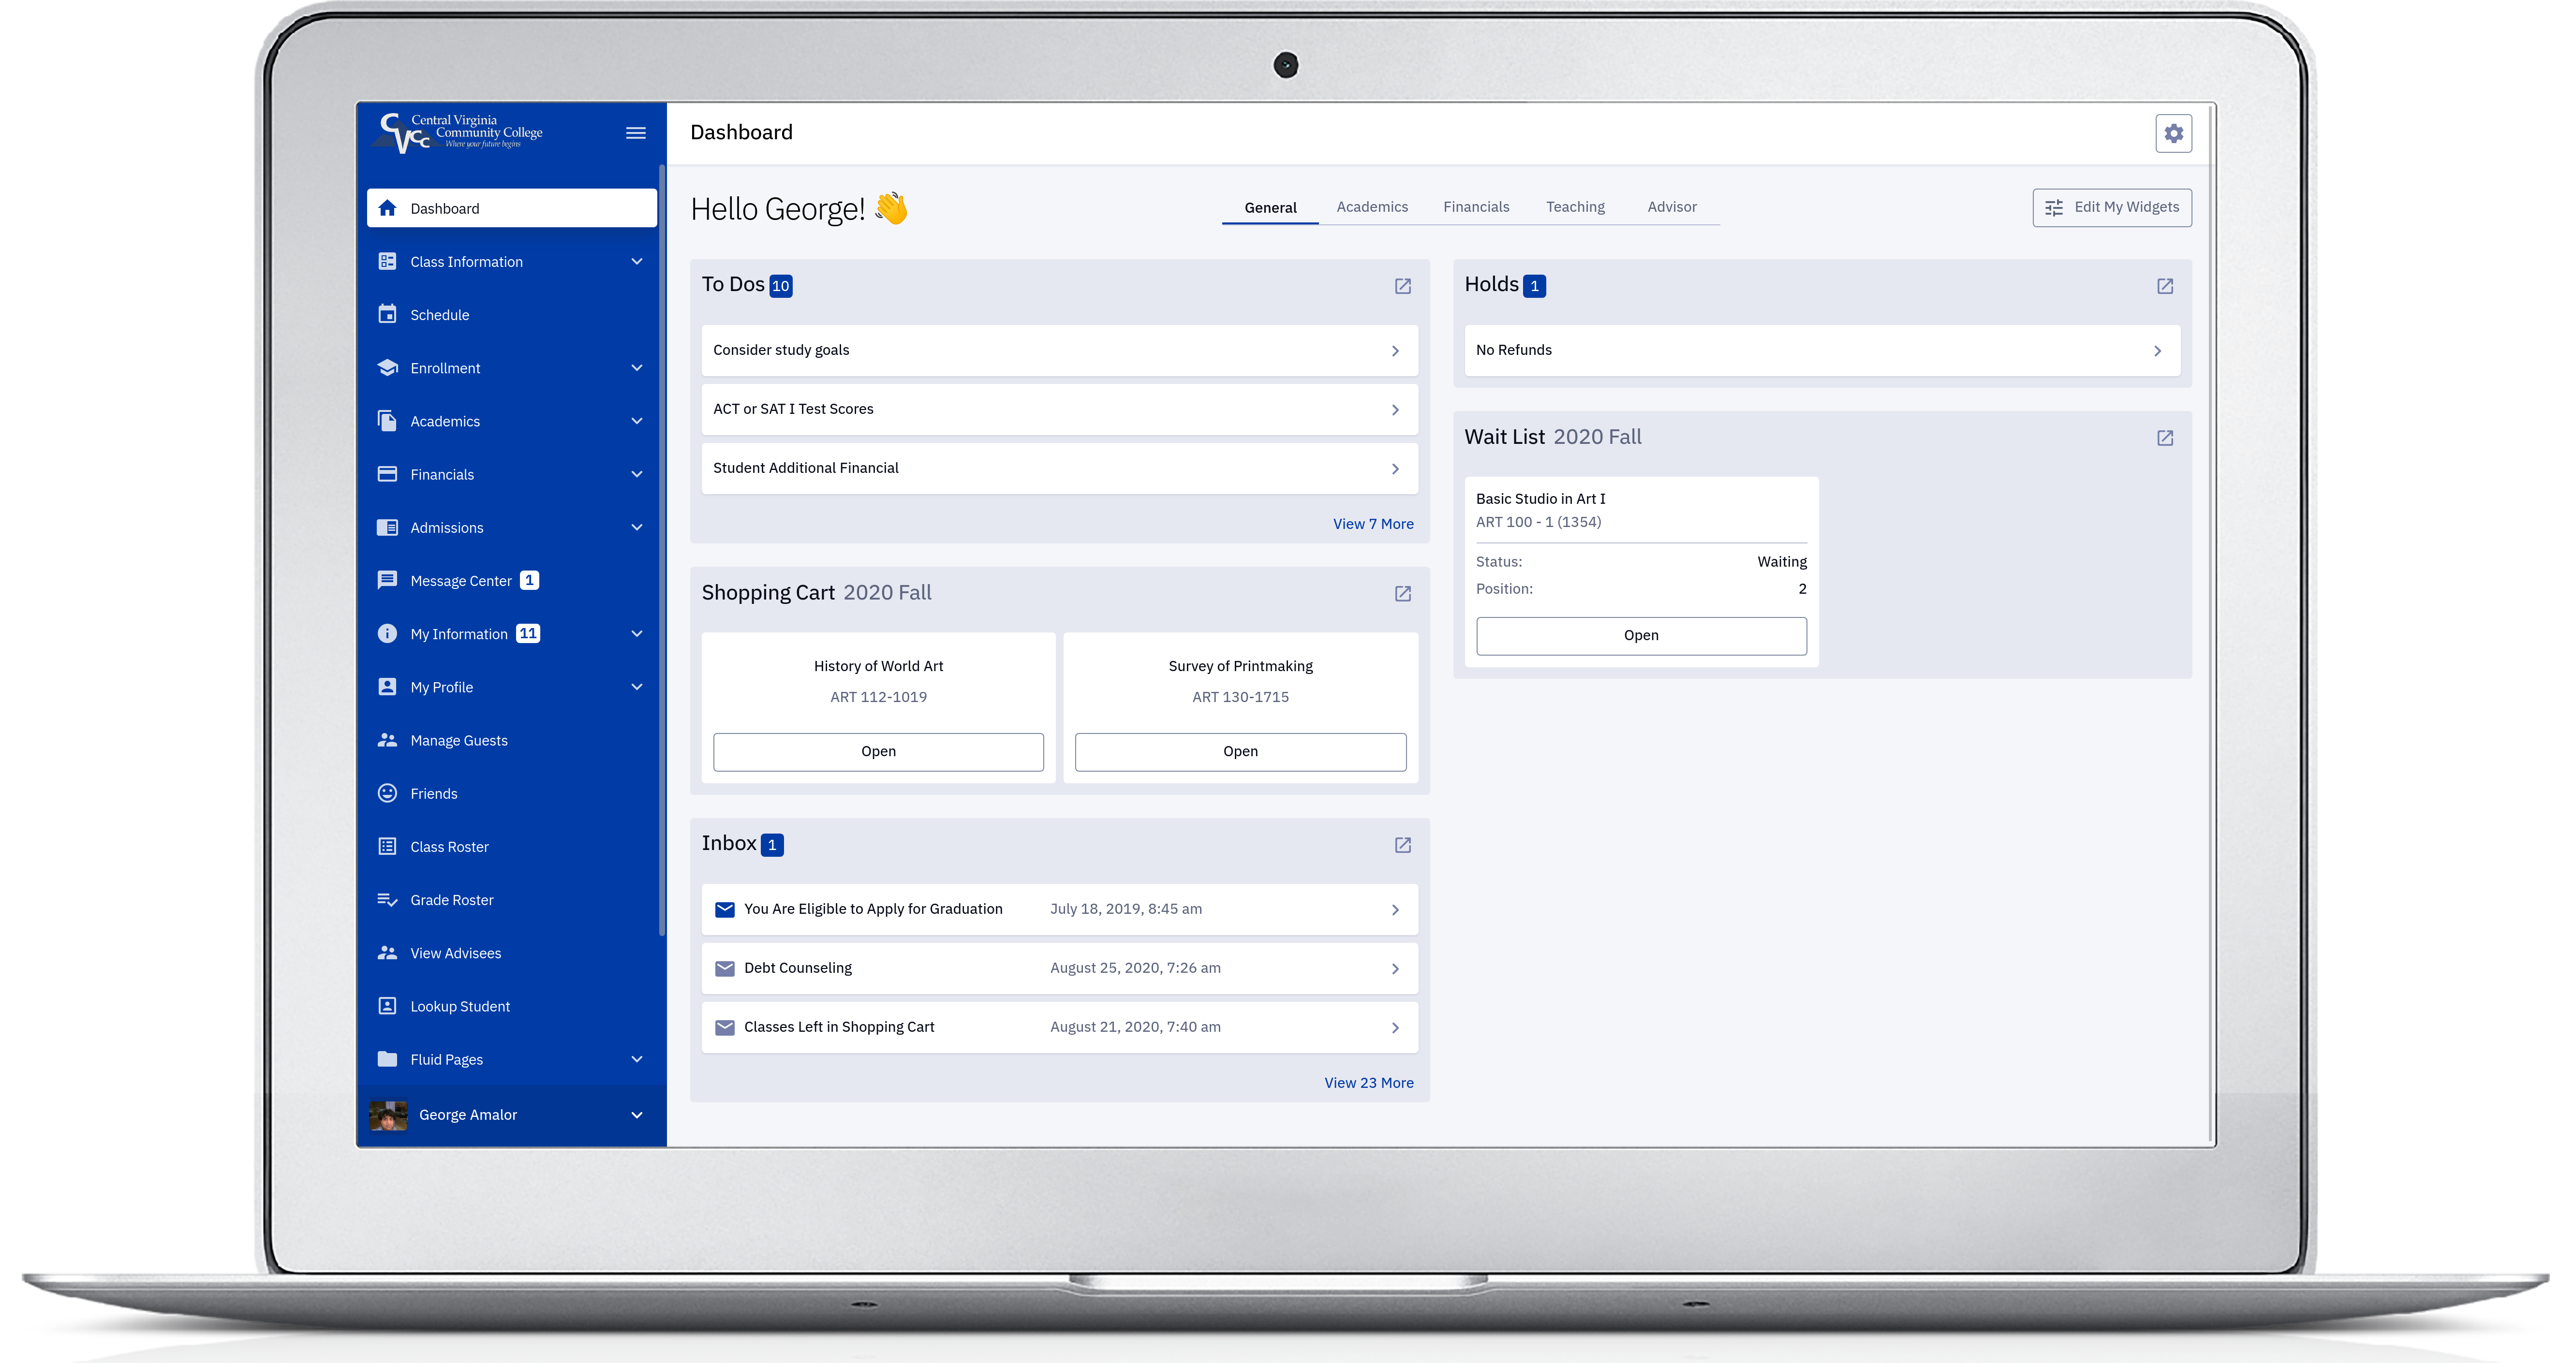Click the Financials card sidebar icon

point(387,474)
